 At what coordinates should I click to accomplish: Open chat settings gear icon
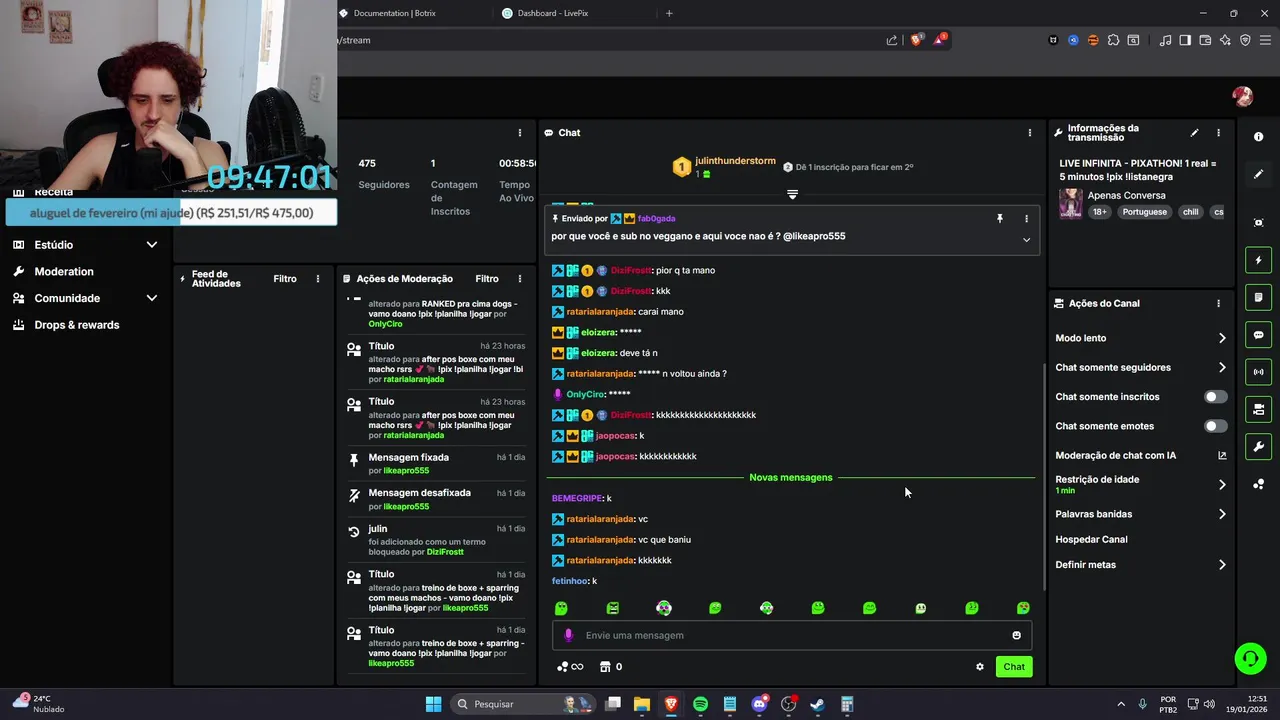(980, 667)
